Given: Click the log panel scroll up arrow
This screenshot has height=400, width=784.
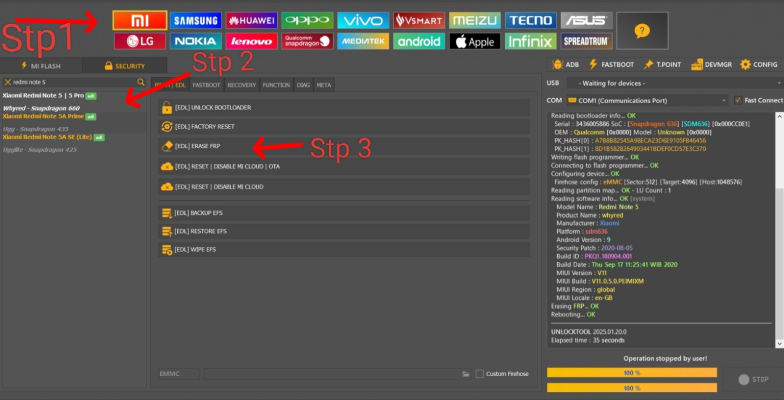Looking at the screenshot, I should coord(780,116).
